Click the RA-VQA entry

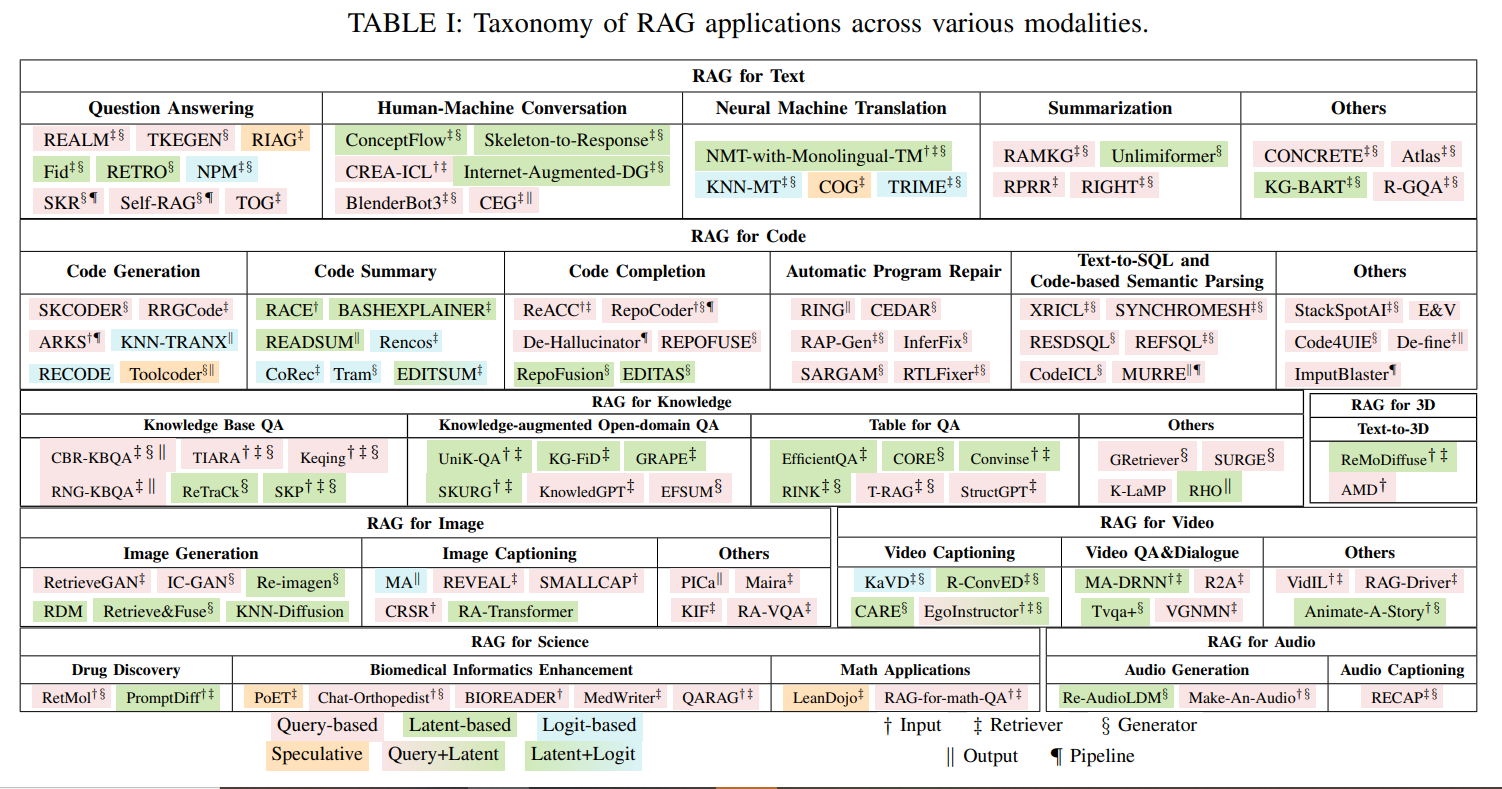774,611
